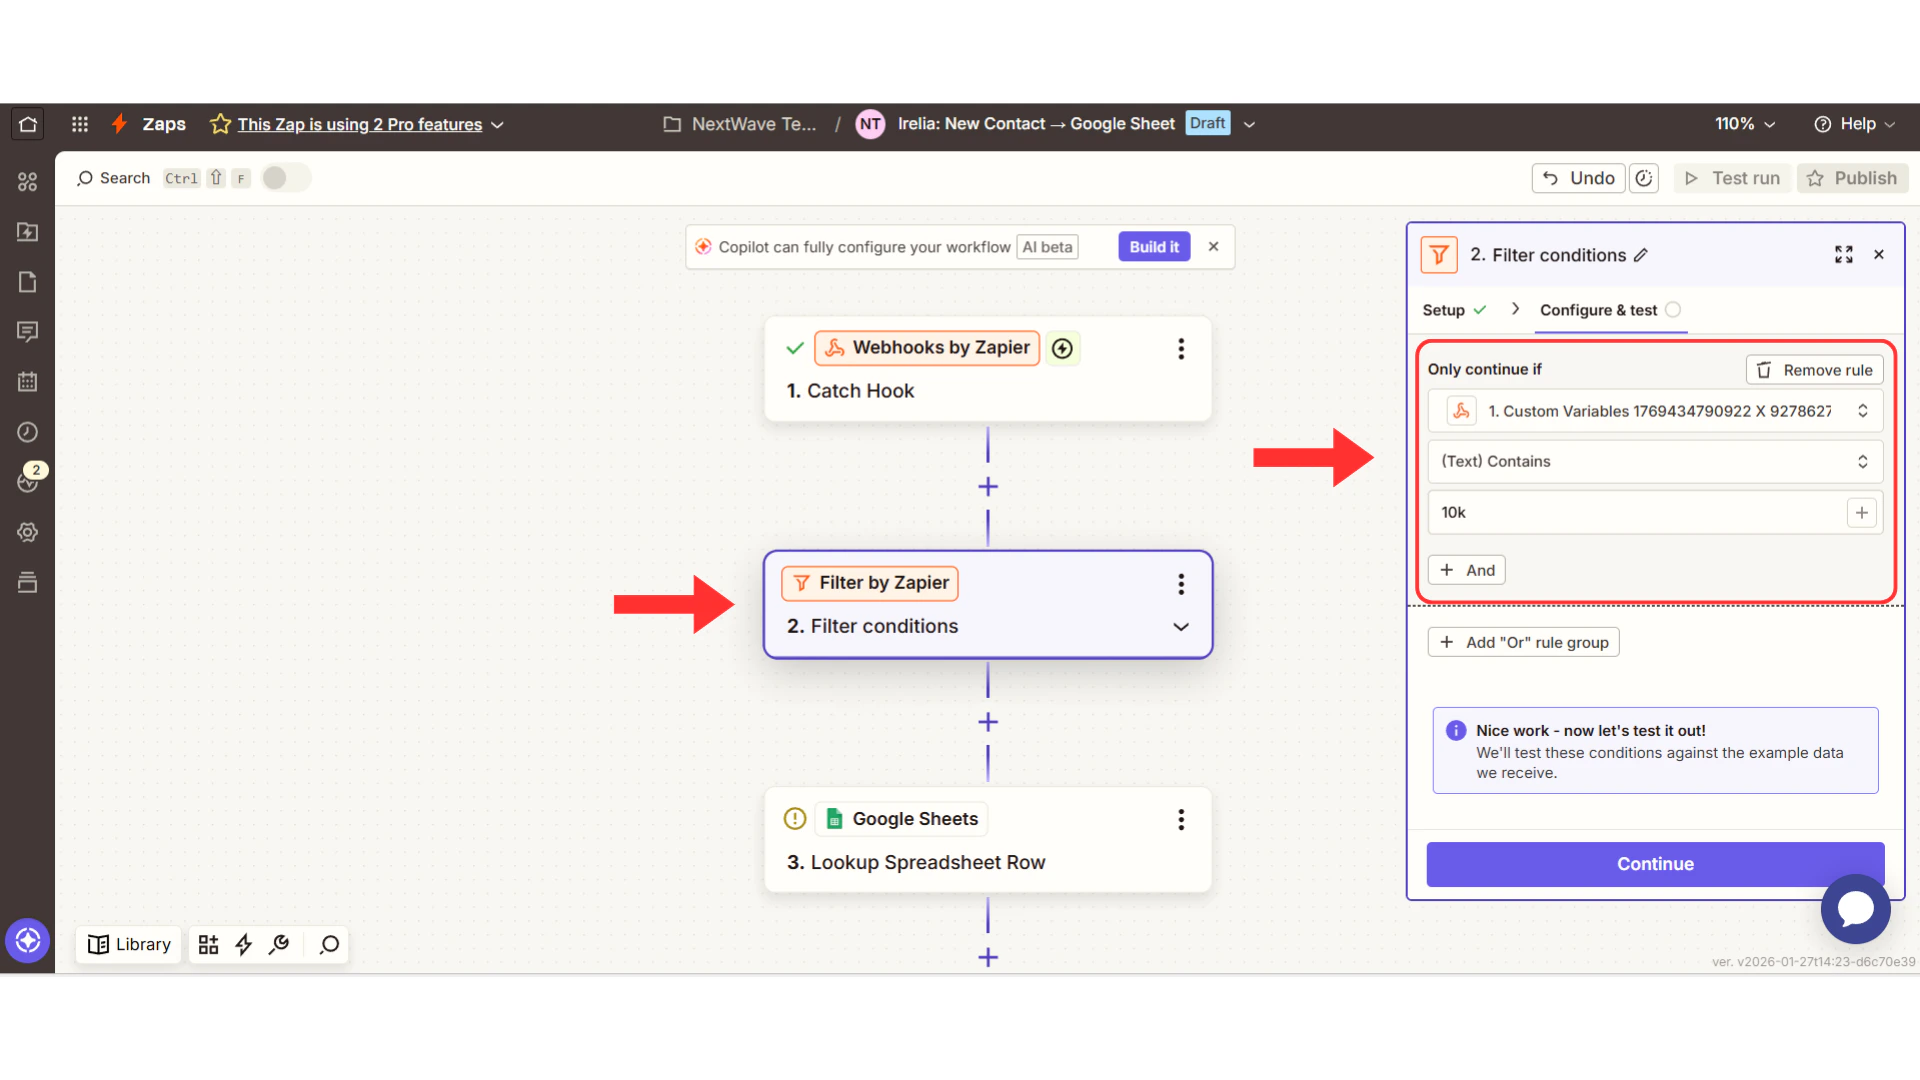Select the wrench tool in the bottom toolbar

point(279,944)
